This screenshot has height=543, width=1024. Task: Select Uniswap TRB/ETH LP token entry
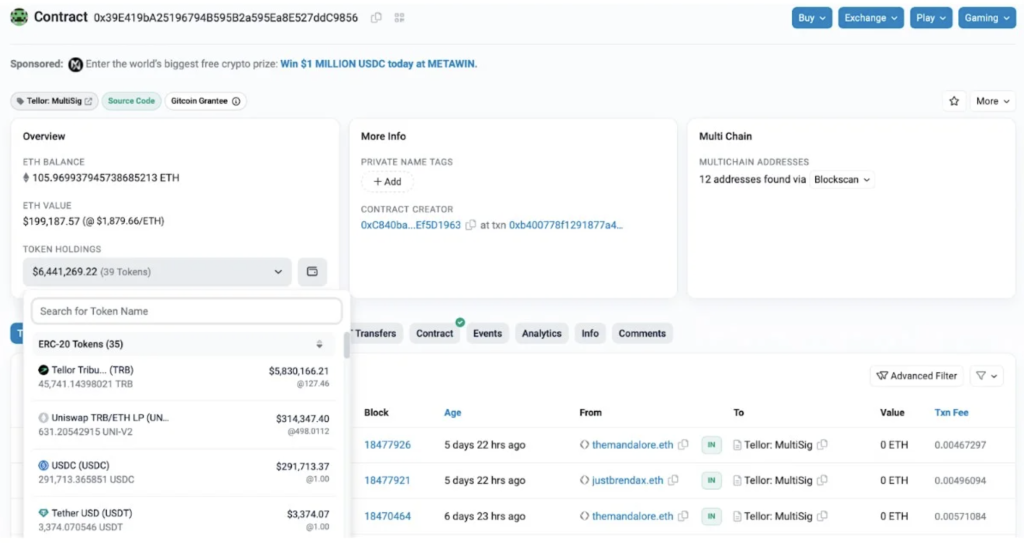(x=184, y=425)
